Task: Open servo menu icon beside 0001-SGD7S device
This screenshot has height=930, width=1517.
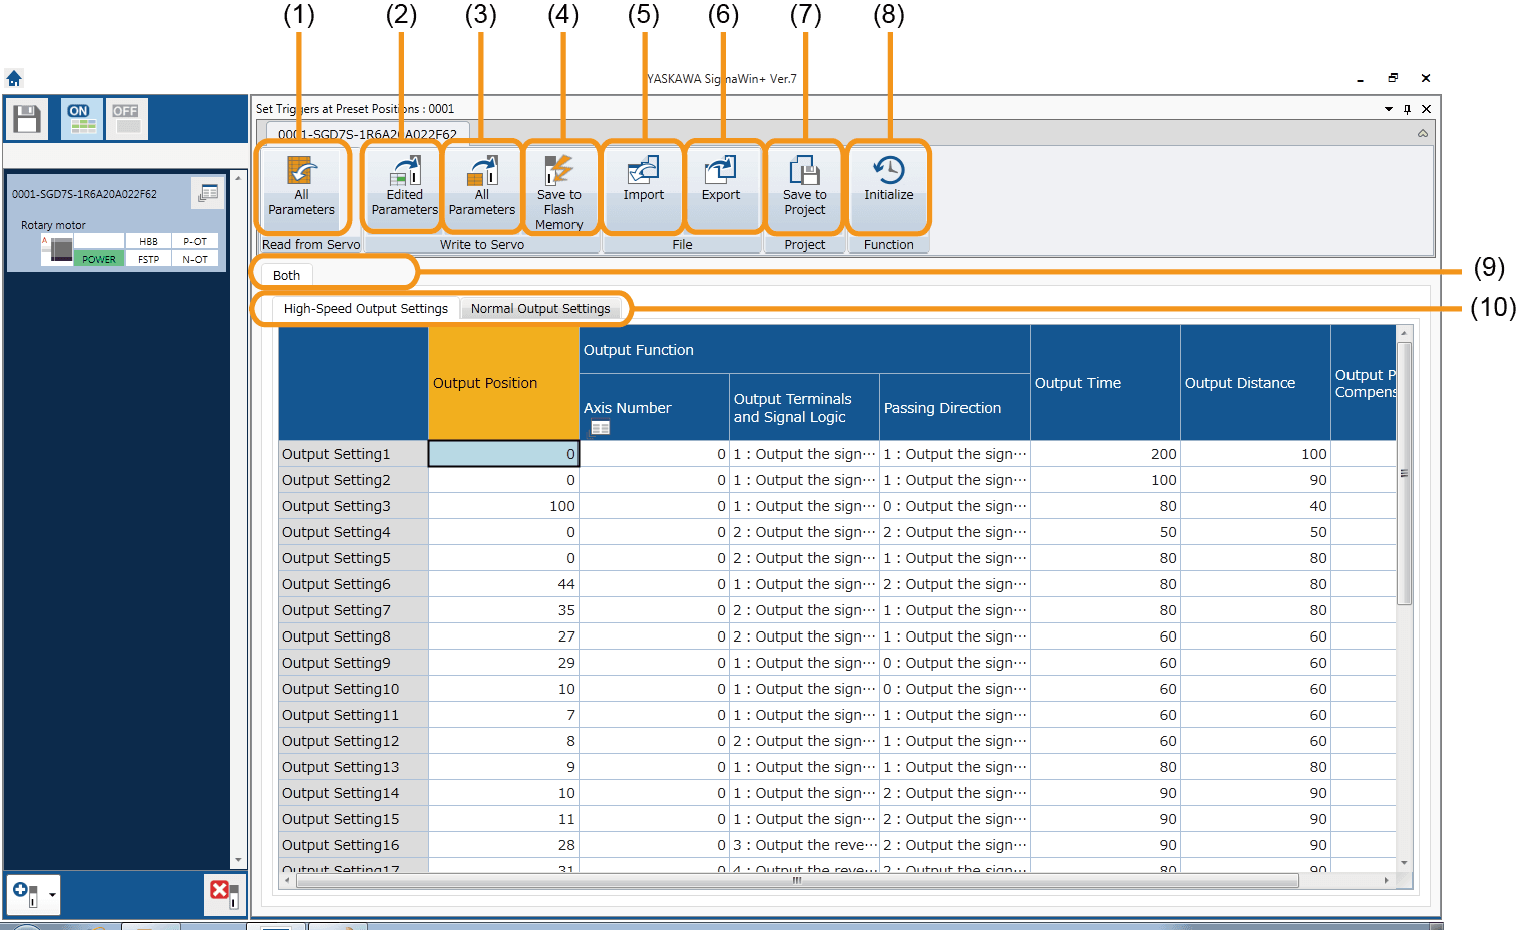Action: (208, 194)
